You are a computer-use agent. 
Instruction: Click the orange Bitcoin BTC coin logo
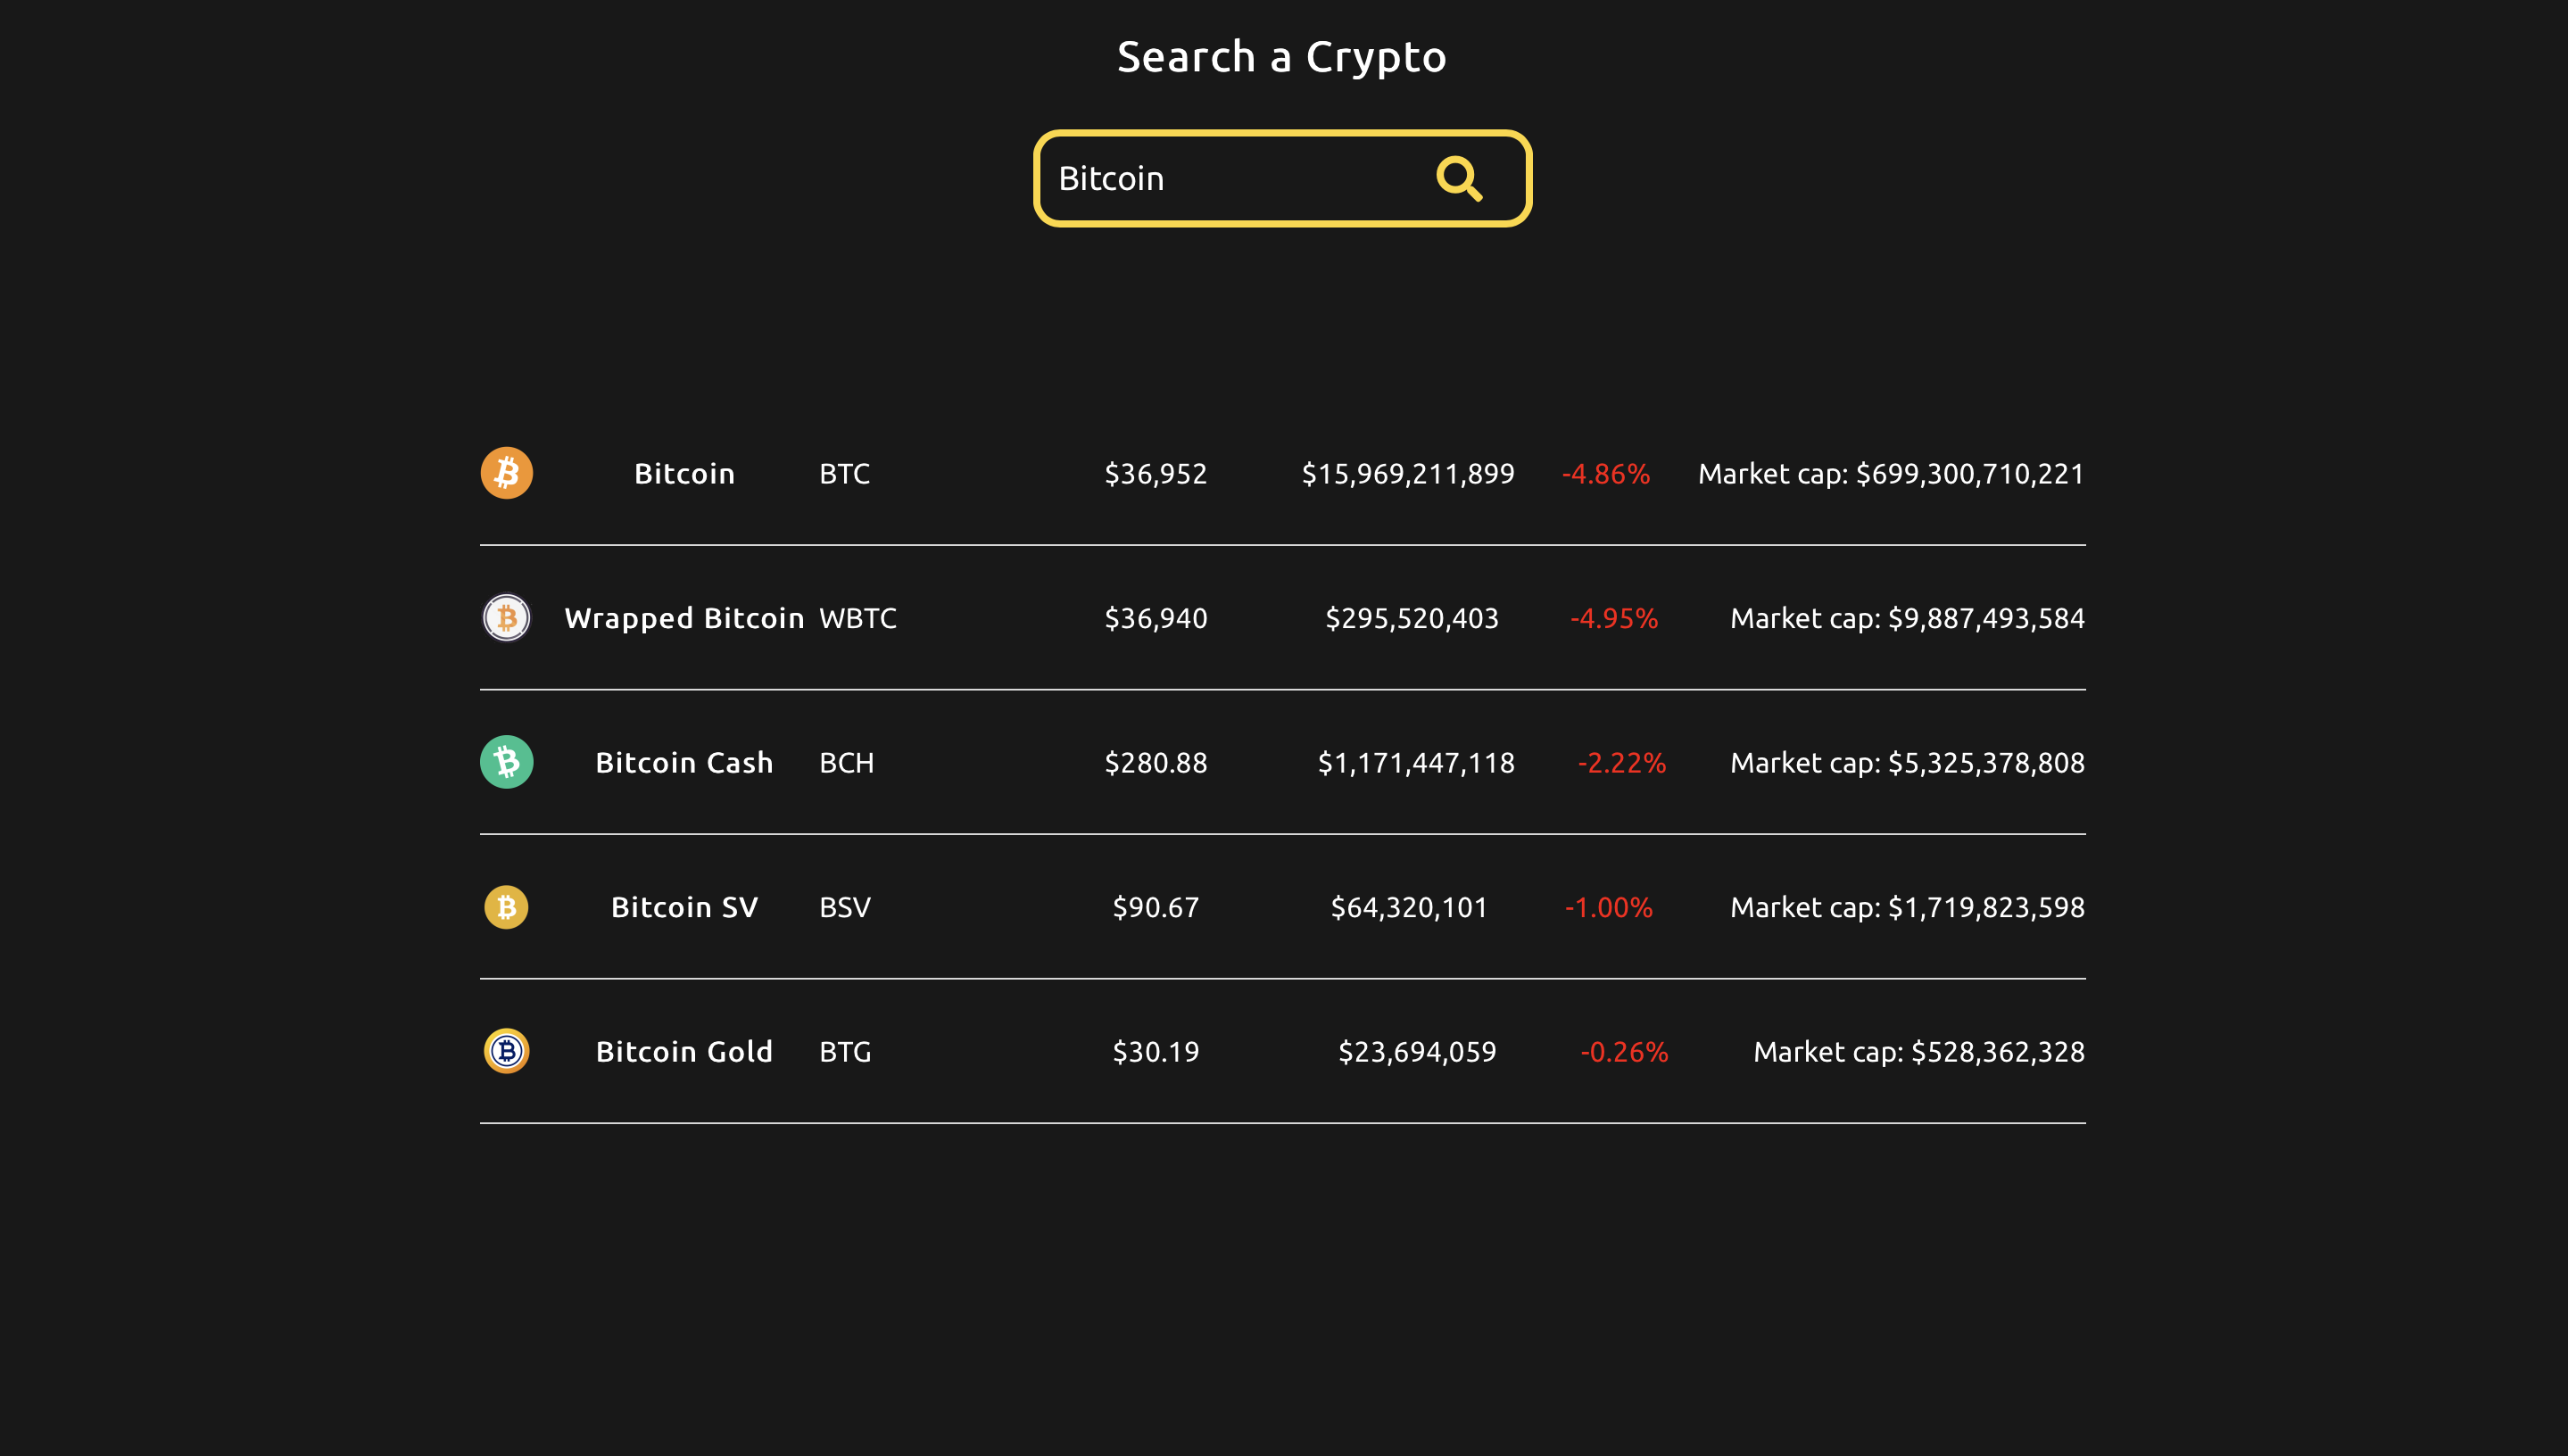point(507,473)
